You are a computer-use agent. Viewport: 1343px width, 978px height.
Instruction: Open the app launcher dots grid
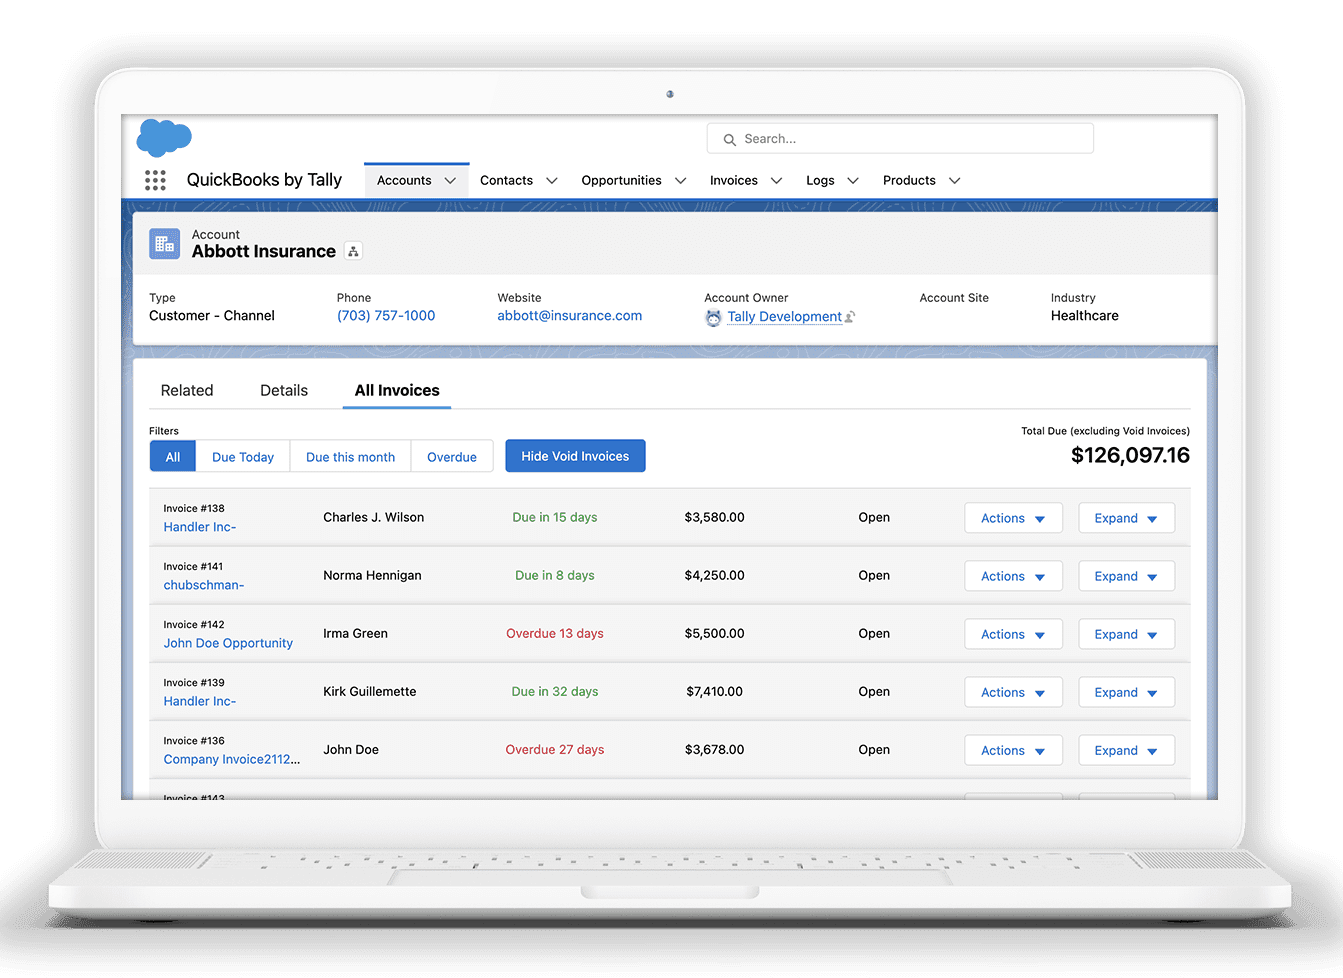(x=155, y=180)
